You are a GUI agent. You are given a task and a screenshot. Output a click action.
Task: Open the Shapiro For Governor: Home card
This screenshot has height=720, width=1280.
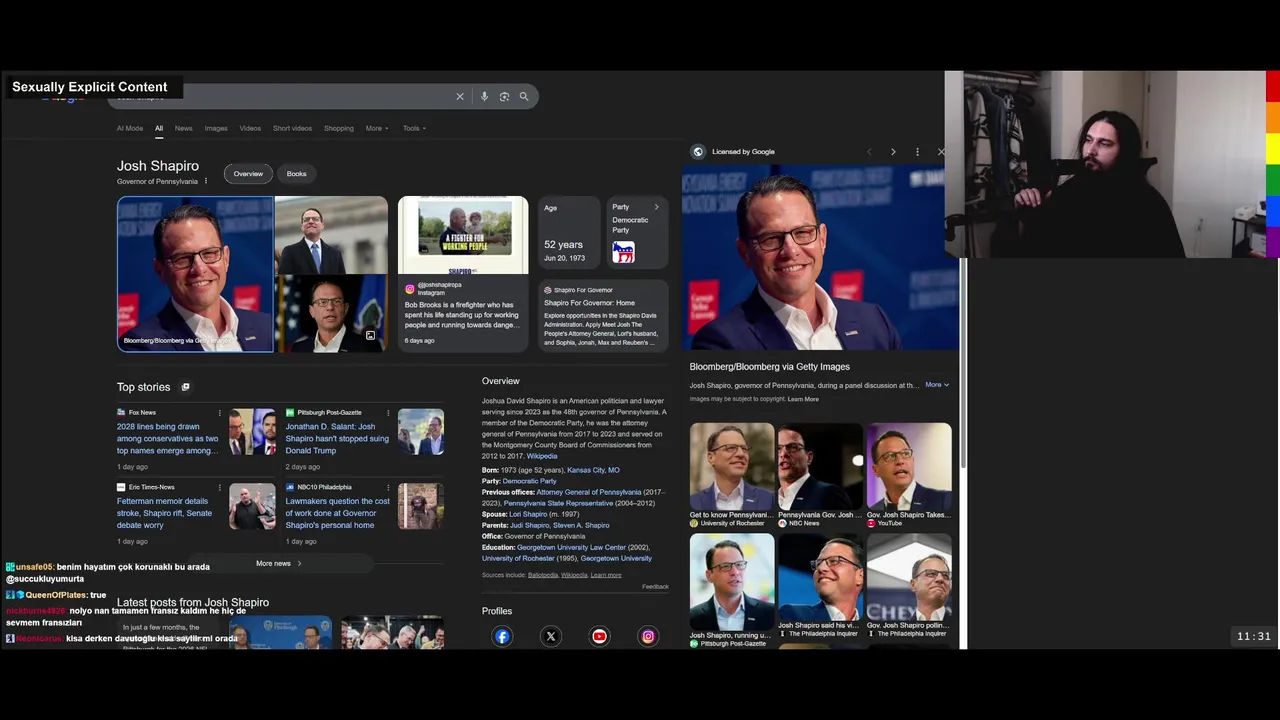pos(603,314)
